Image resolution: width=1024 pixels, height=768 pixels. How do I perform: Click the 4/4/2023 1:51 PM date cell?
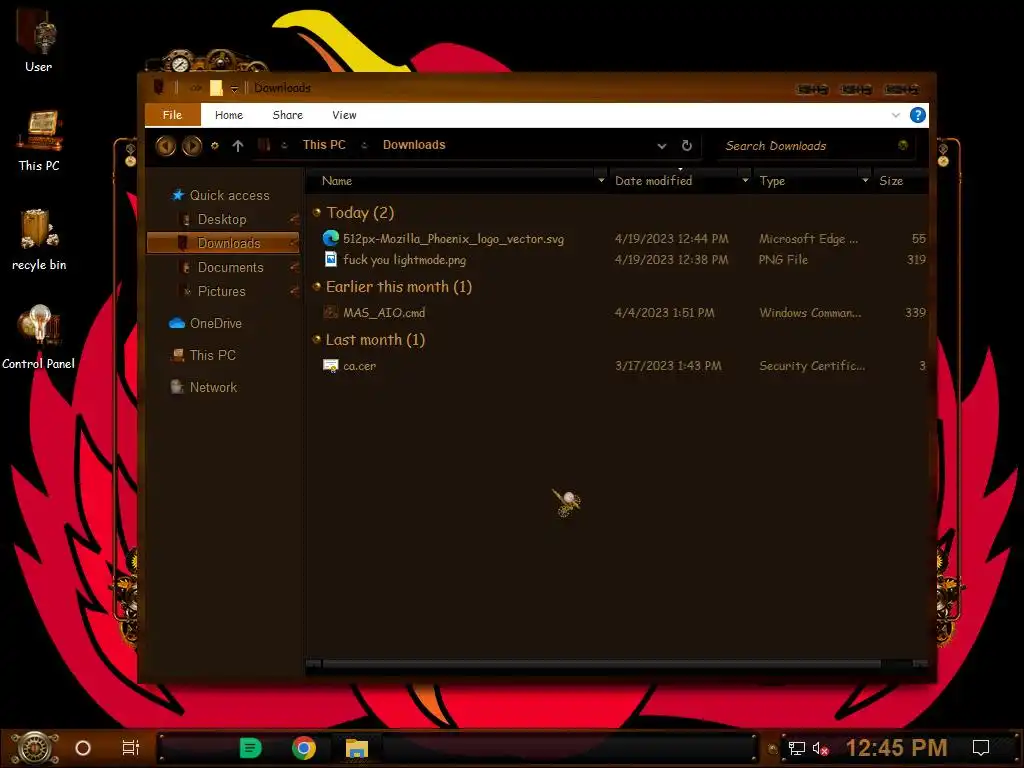(x=664, y=313)
